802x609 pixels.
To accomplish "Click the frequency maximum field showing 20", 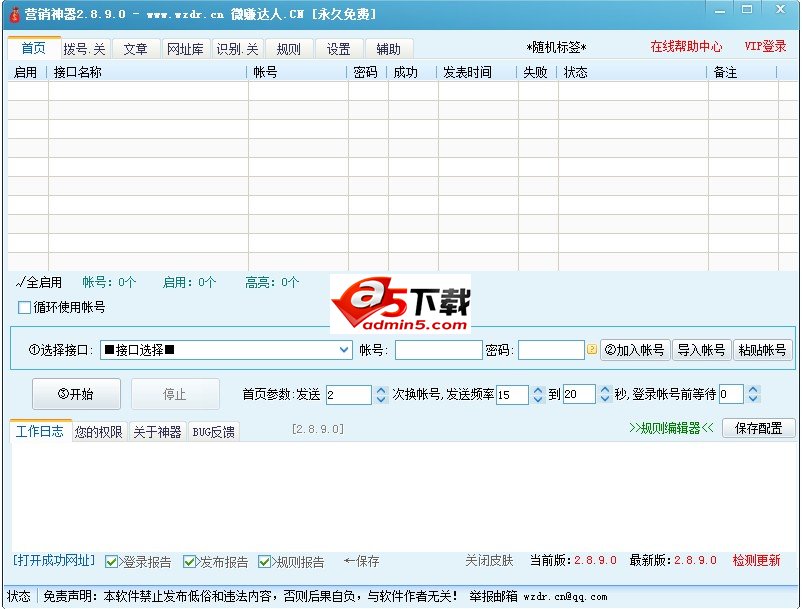I will [579, 394].
